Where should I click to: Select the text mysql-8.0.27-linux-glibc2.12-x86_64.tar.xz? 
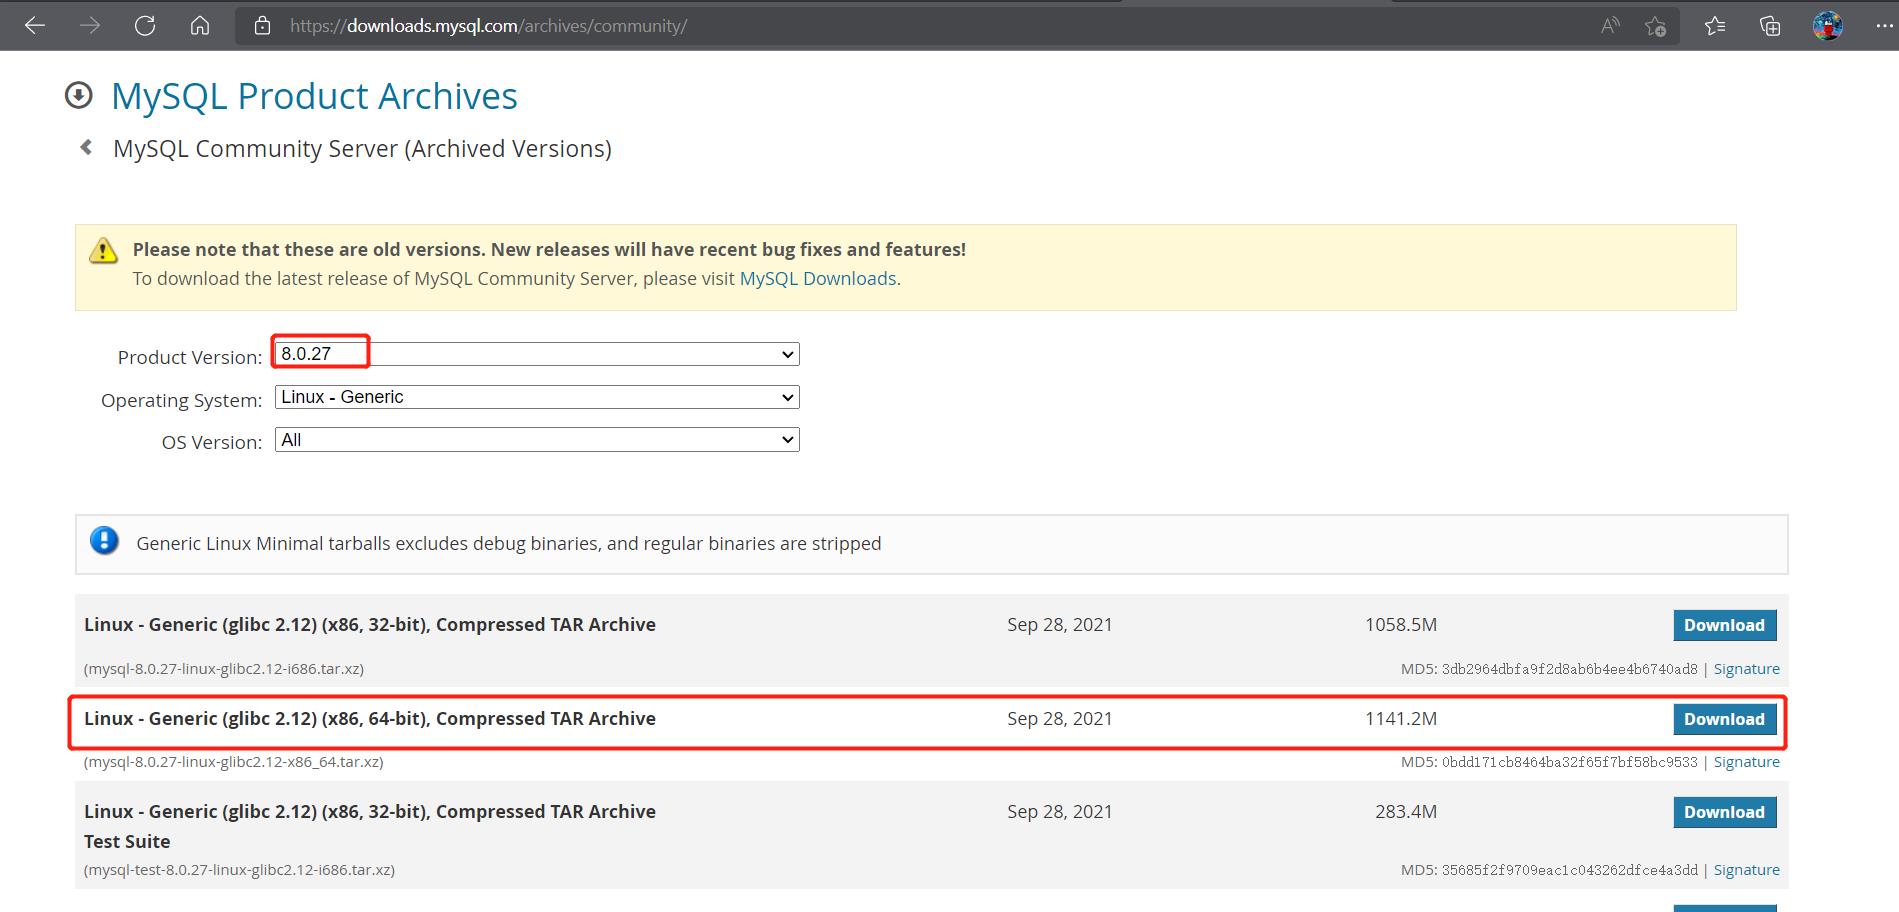(x=234, y=762)
